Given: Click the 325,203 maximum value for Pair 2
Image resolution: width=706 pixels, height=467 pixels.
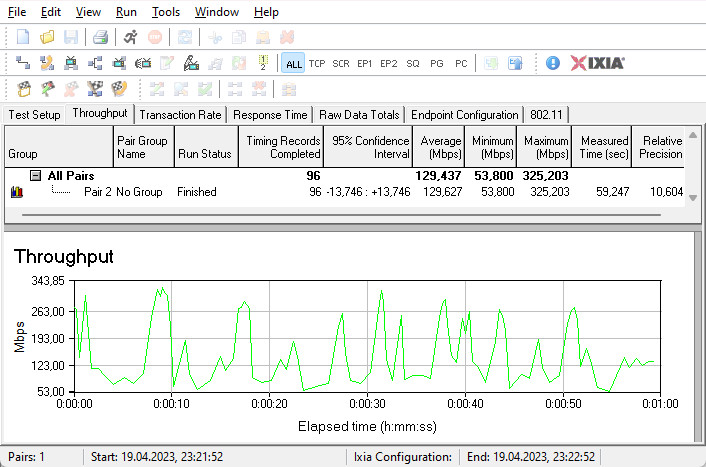Looking at the screenshot, I should pos(550,192).
